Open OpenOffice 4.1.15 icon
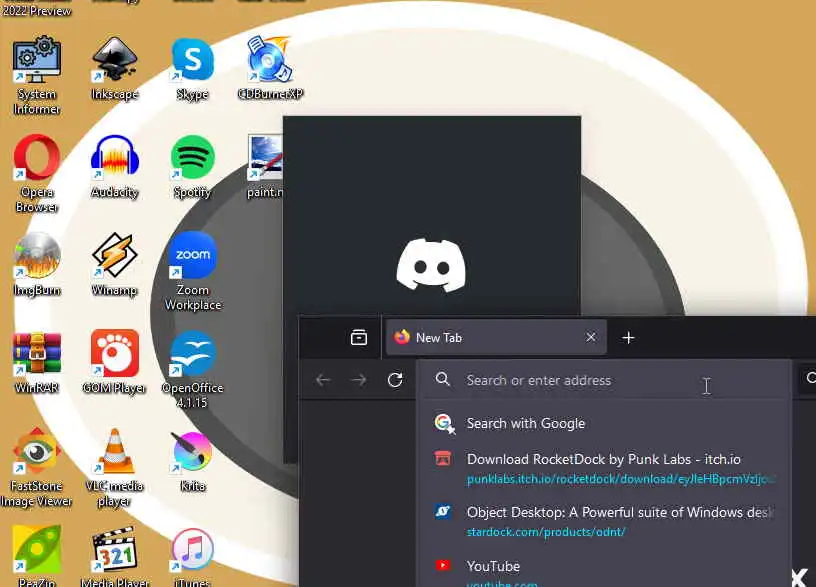The width and height of the screenshot is (816, 587). (193, 369)
